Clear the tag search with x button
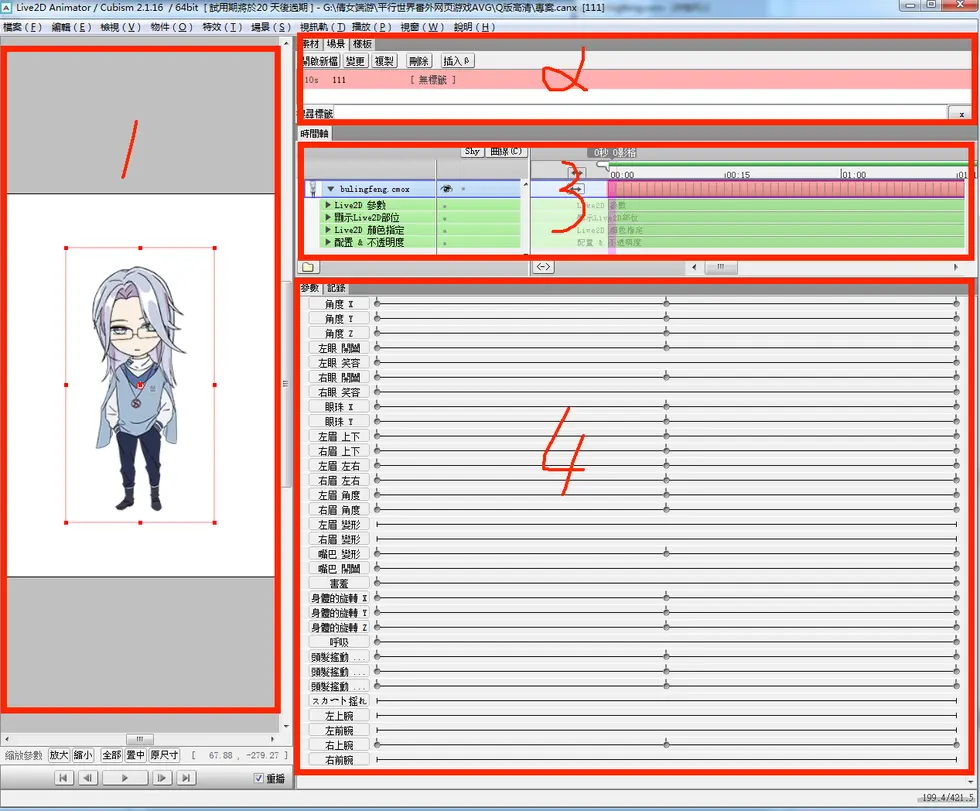 961,114
